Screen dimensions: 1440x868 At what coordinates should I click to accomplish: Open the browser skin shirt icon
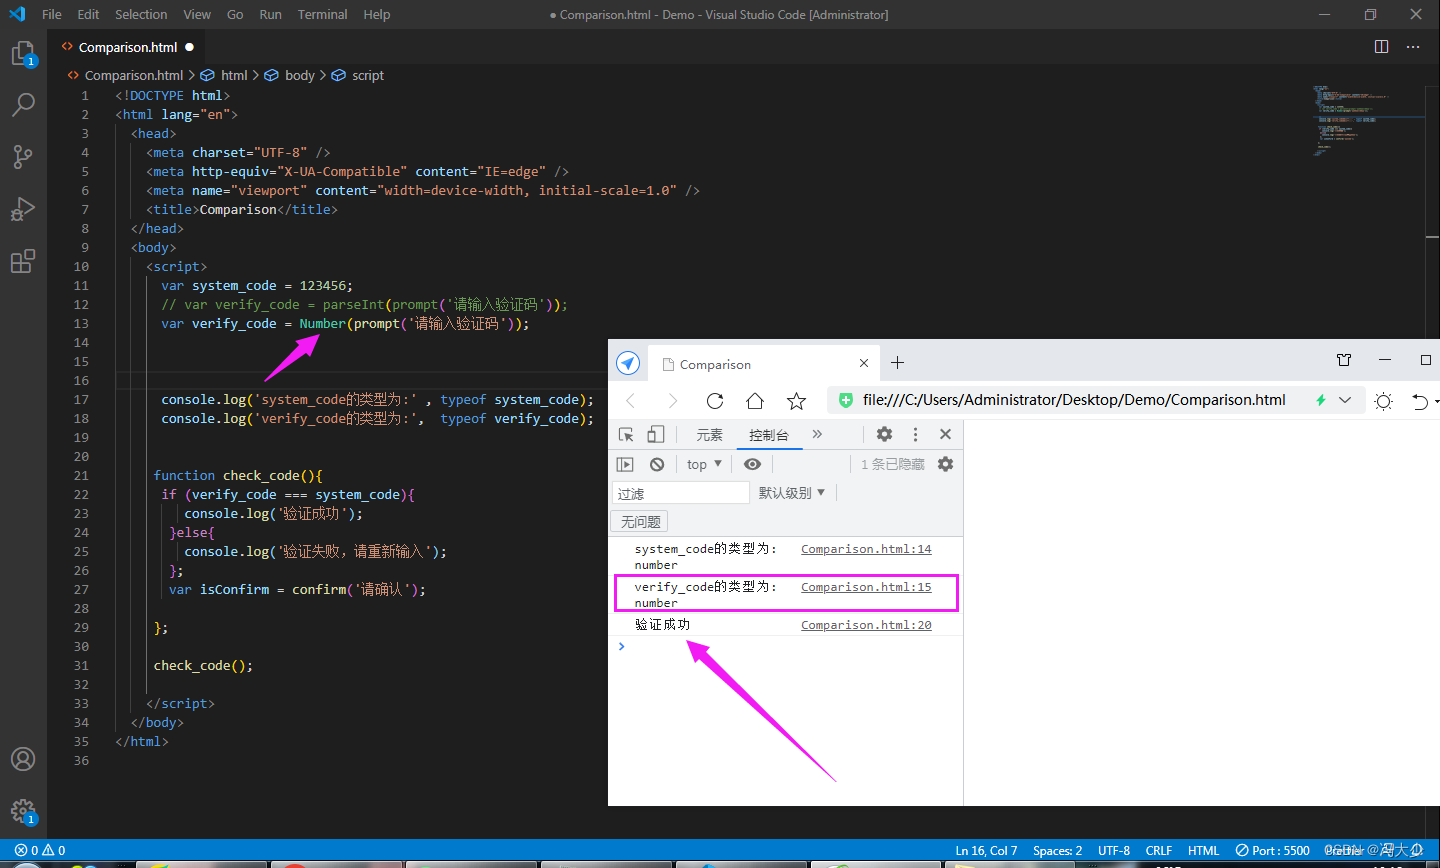[x=1344, y=360]
